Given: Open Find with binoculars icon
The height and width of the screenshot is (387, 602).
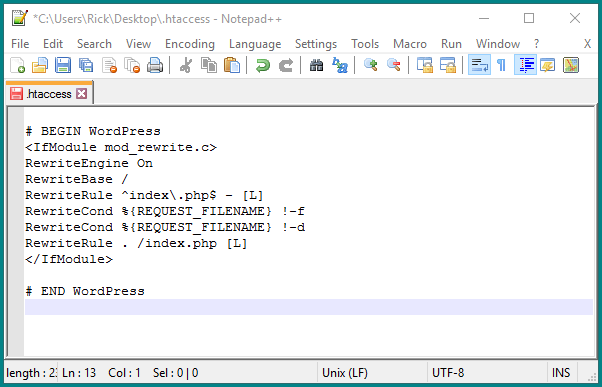Looking at the screenshot, I should (316, 65).
